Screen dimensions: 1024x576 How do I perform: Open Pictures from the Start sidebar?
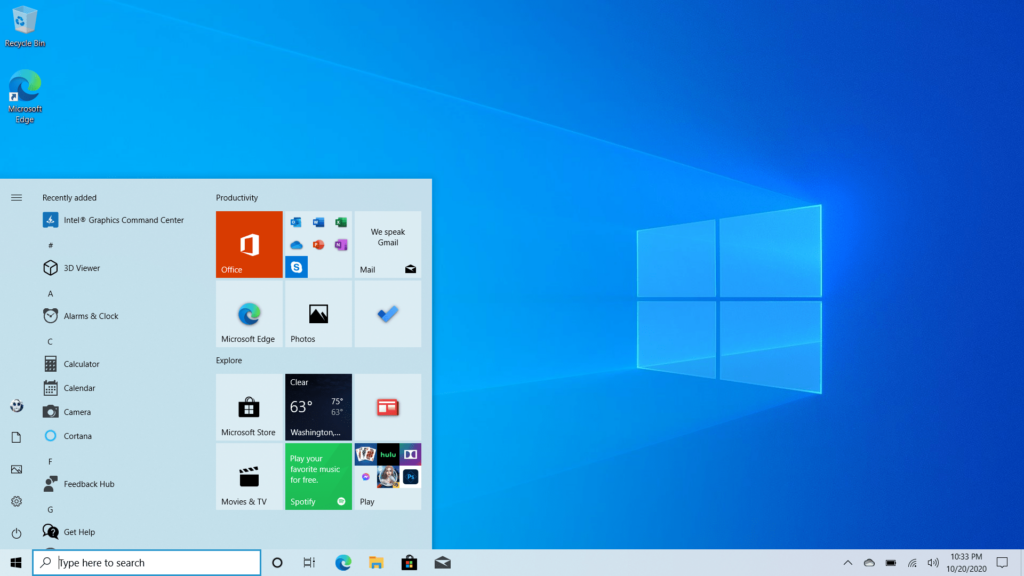point(16,469)
